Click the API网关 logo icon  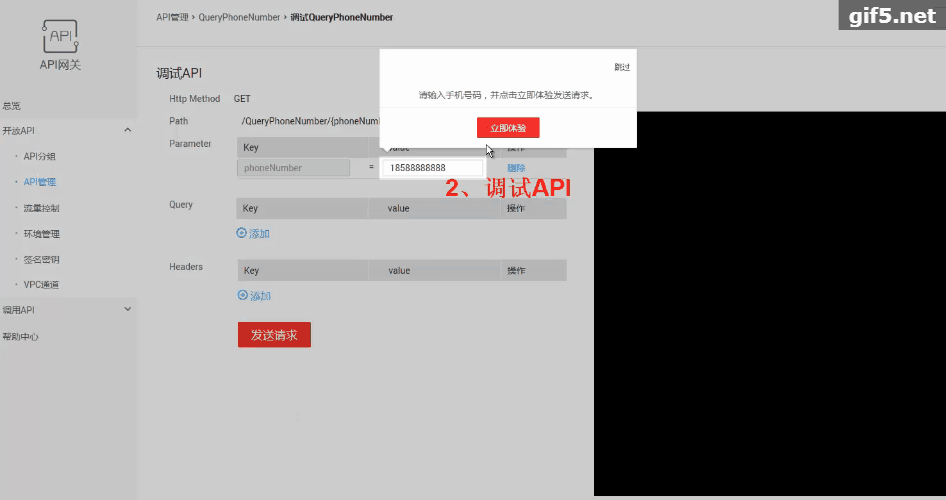point(60,36)
